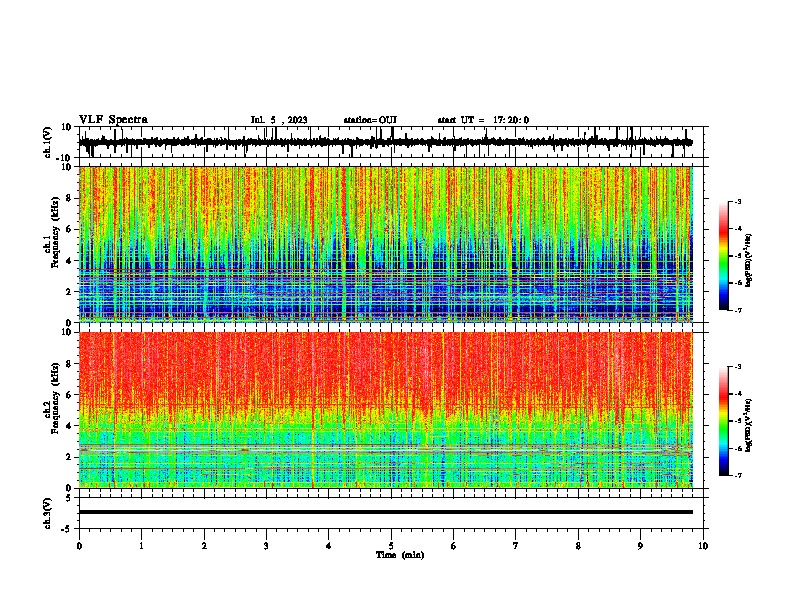Screen dimensions: 792x612
Task: Click the 'ch.1(V)' waveform axis label
Action: tap(47, 142)
